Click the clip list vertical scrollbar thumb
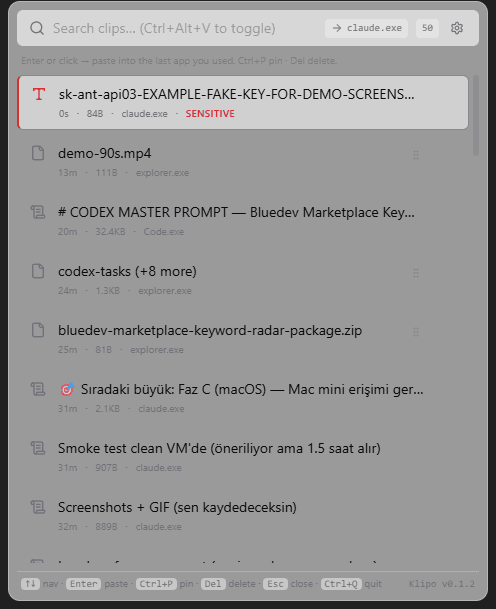Image resolution: width=496 pixels, height=609 pixels. point(476,116)
